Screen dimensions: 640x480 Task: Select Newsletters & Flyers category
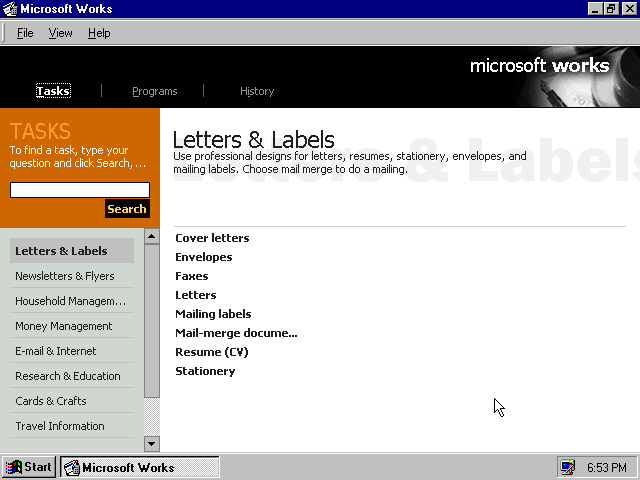[x=72, y=276]
